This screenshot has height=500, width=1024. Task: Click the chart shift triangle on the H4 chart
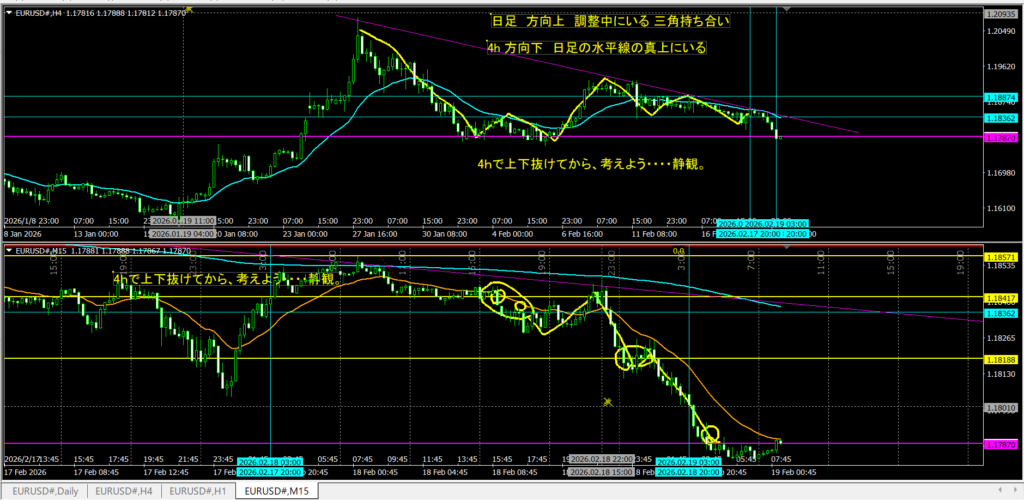(787, 7)
